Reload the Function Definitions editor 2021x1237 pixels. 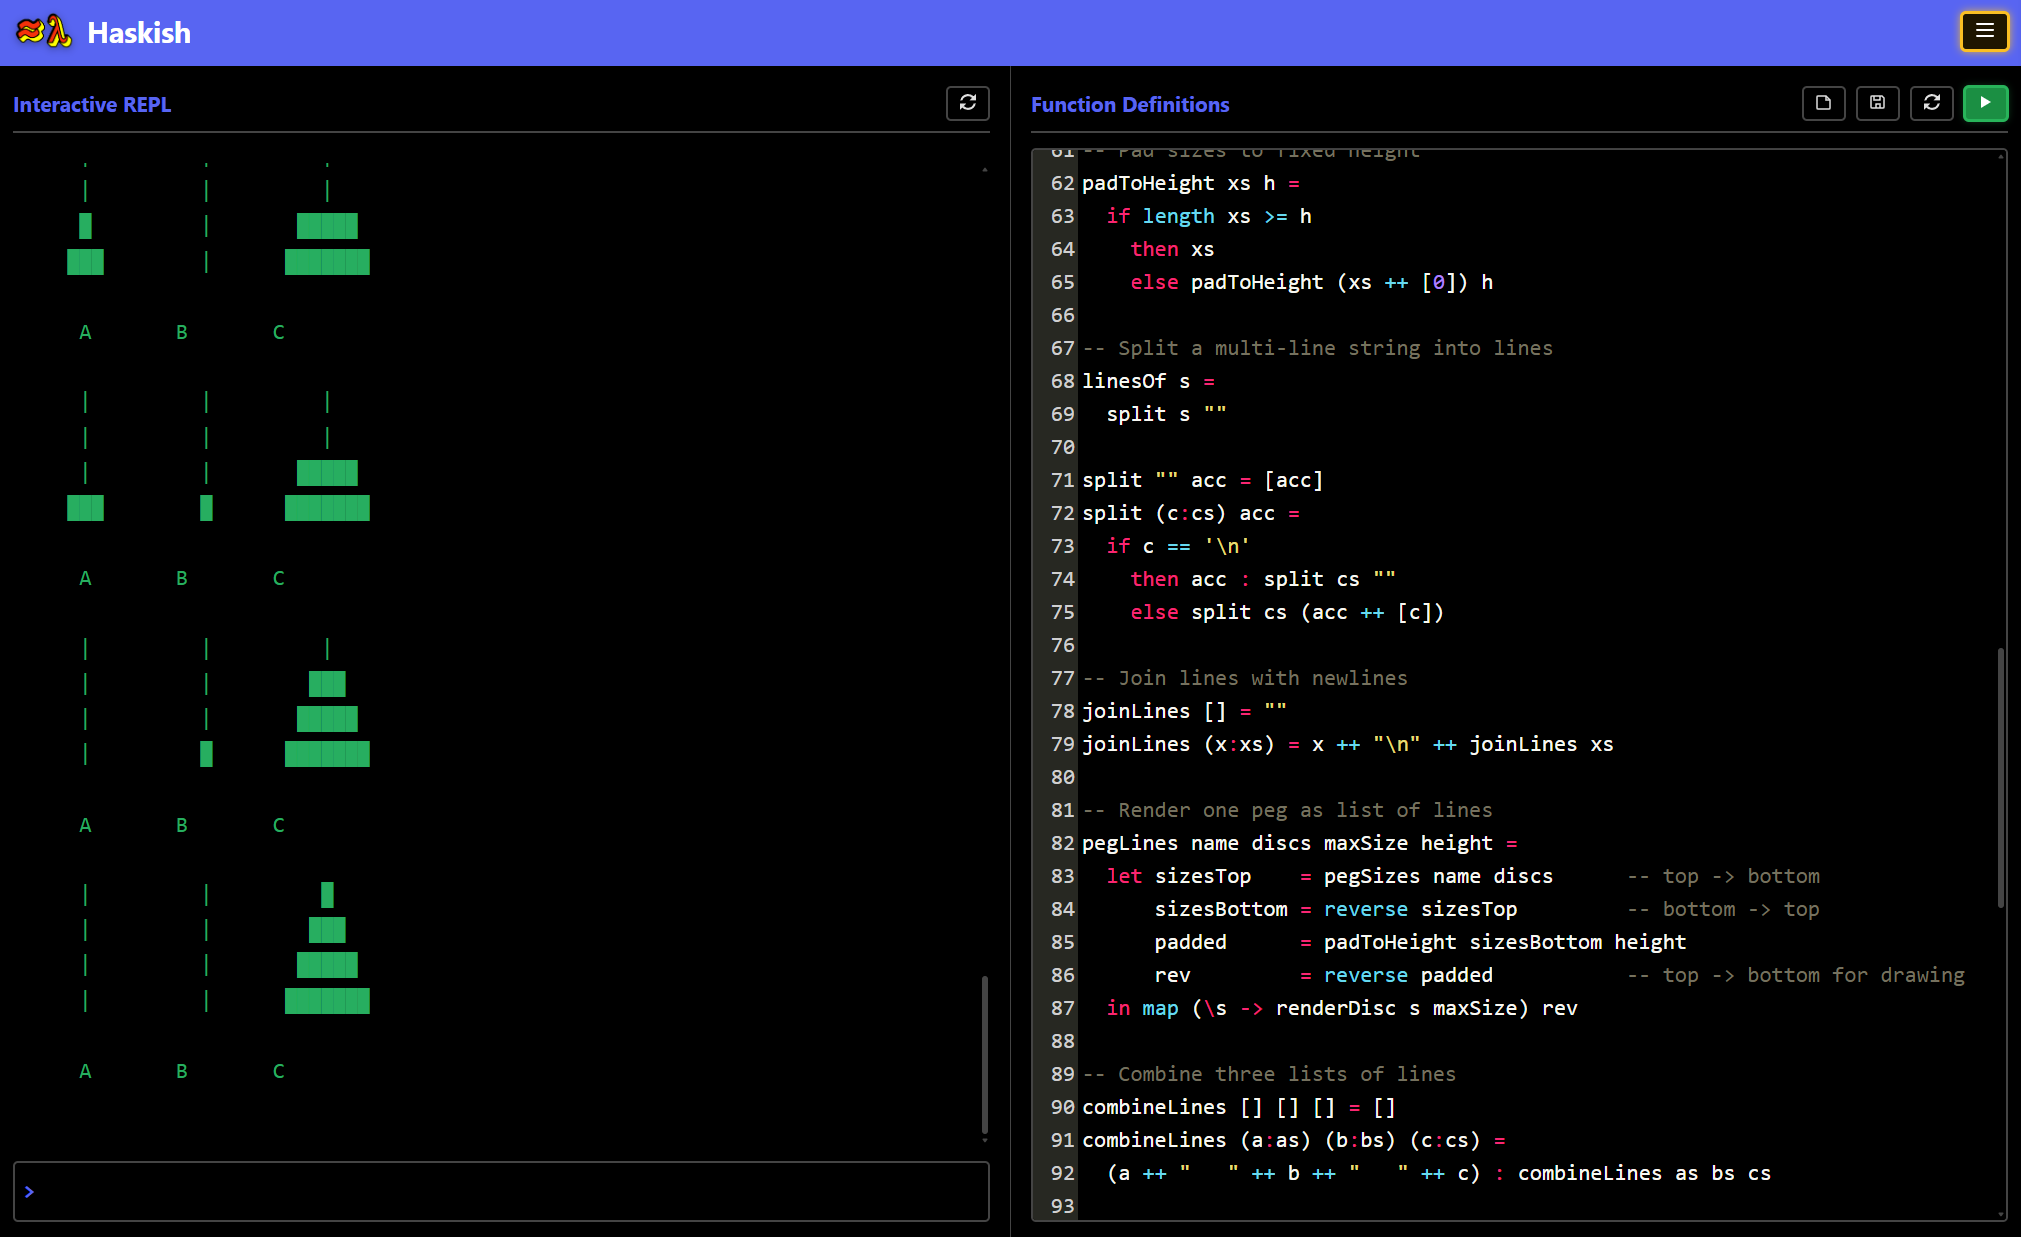tap(1931, 103)
